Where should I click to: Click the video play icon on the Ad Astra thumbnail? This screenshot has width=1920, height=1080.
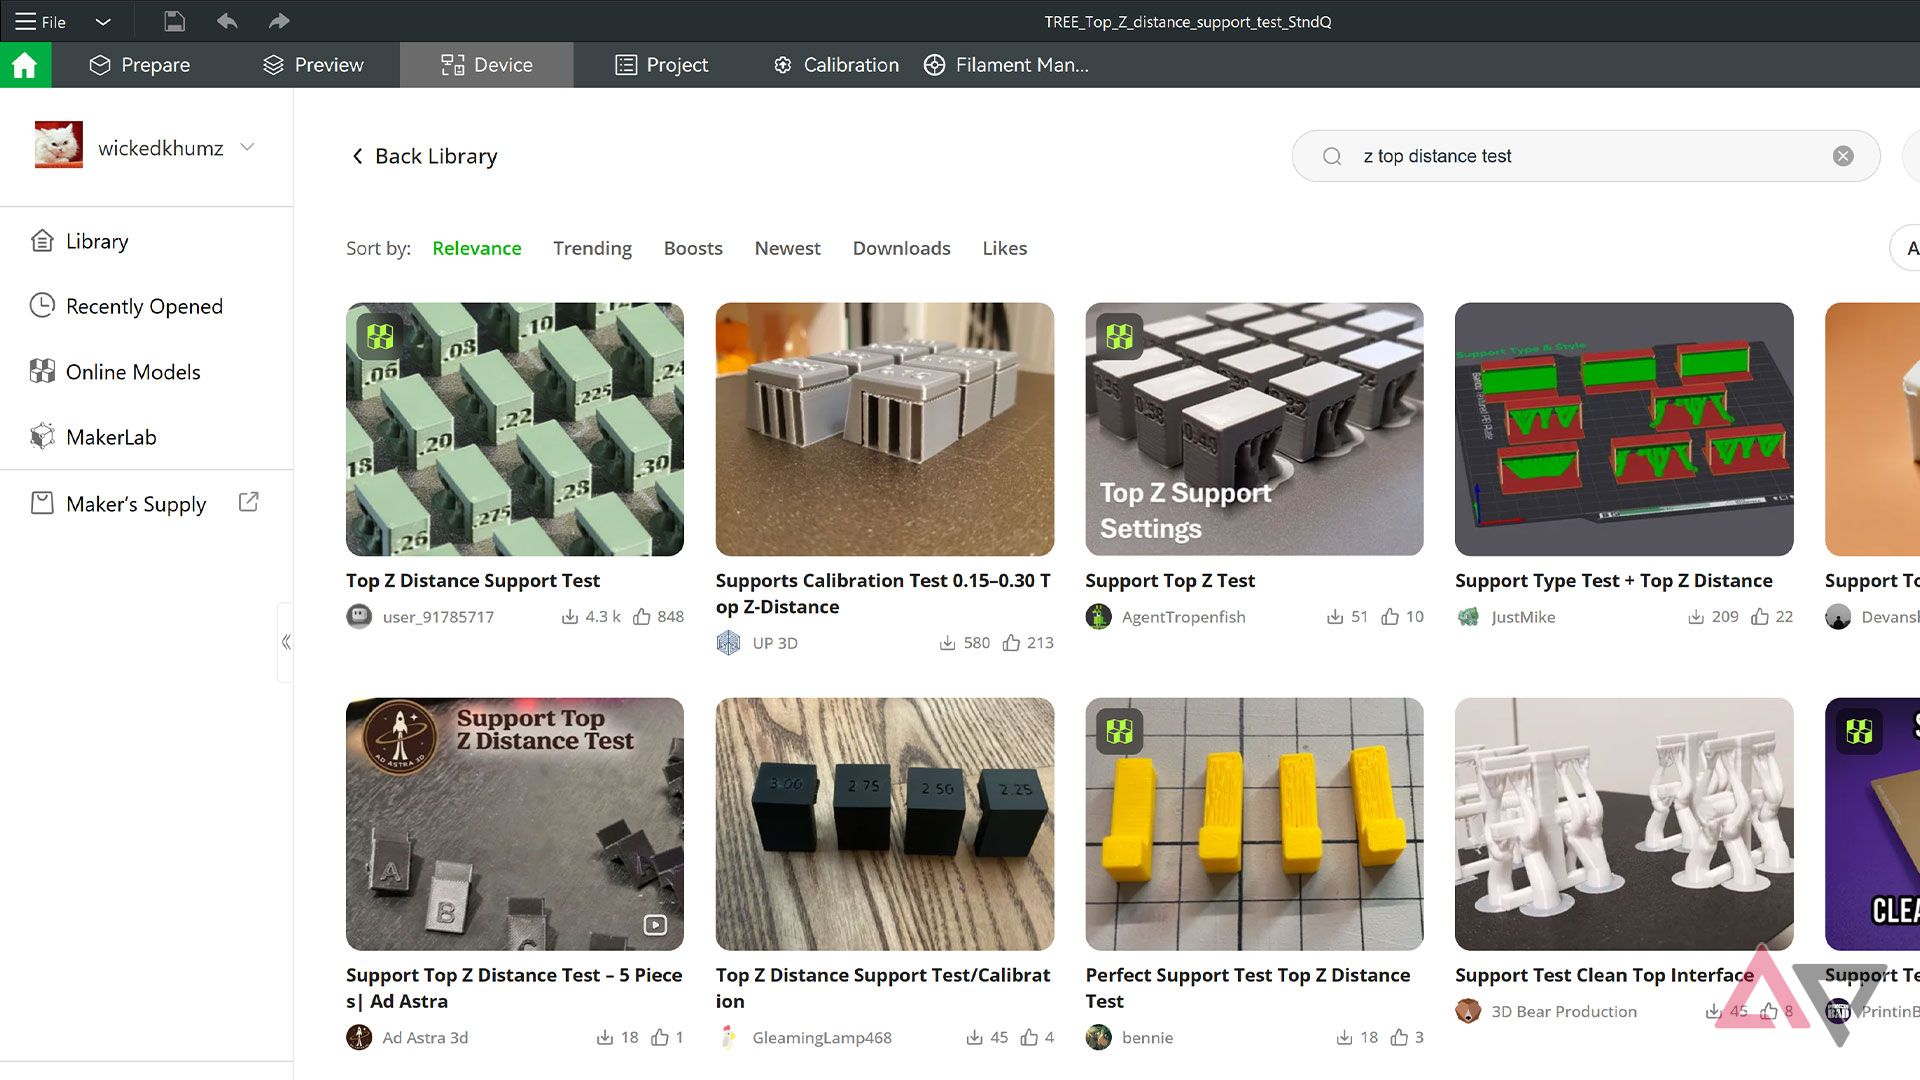pyautogui.click(x=655, y=925)
